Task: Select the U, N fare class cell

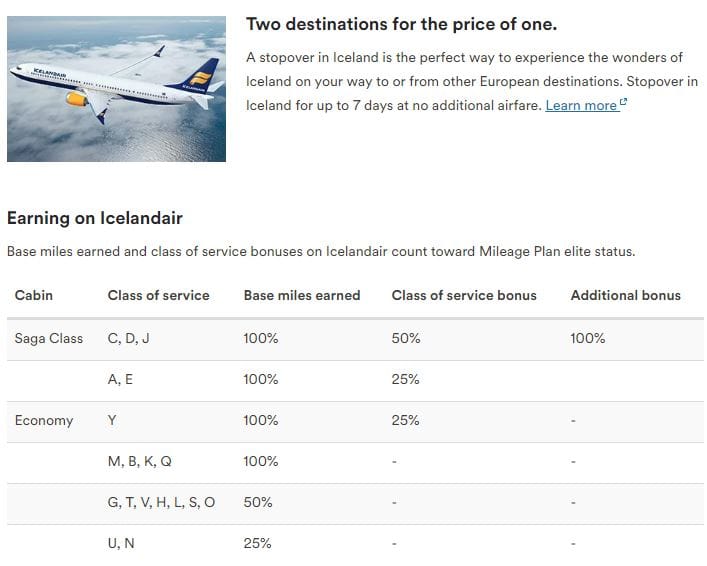Action: coord(121,543)
